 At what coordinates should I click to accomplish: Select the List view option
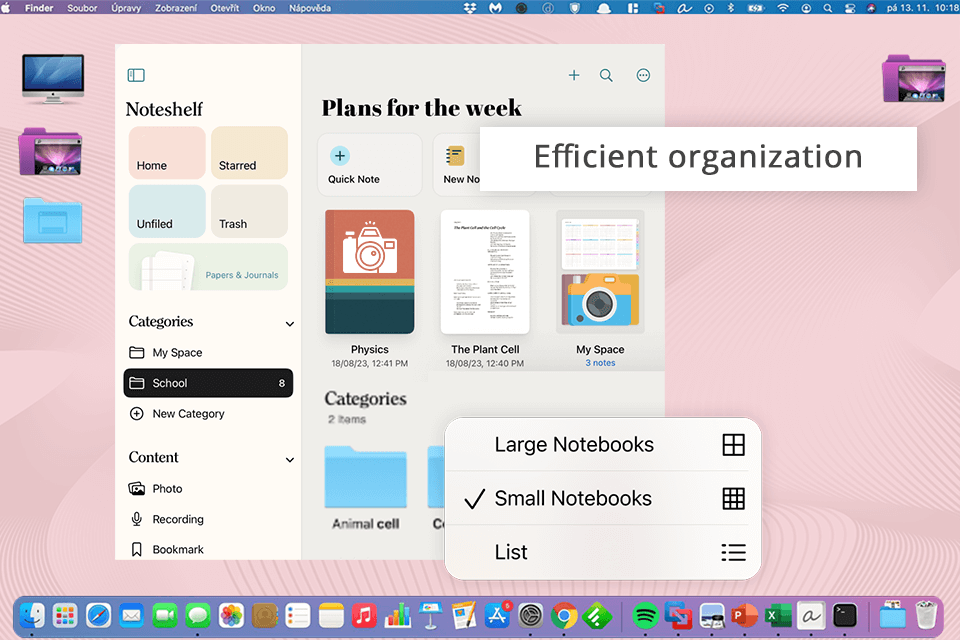[x=603, y=552]
